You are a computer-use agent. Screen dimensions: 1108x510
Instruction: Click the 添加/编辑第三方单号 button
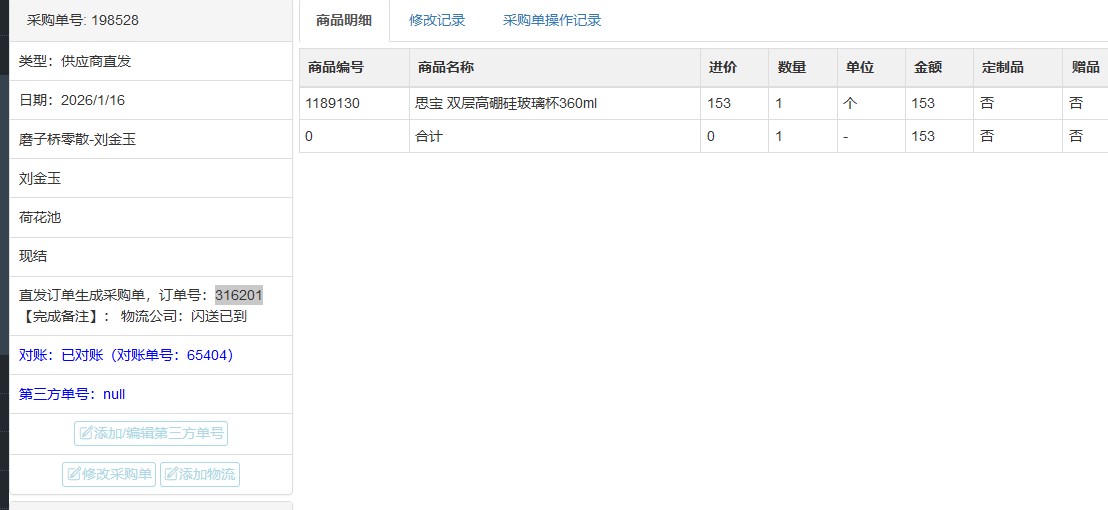coord(151,433)
